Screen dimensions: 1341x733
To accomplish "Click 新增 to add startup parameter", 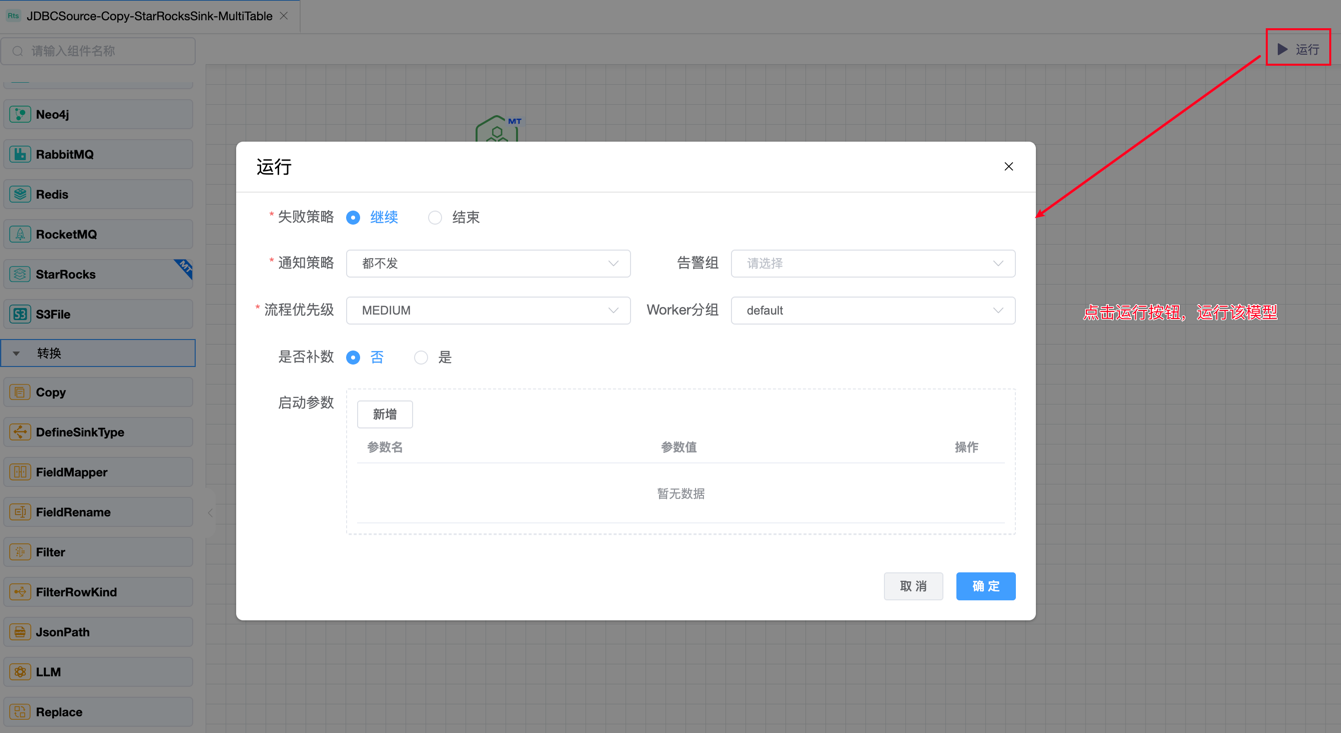I will [385, 415].
